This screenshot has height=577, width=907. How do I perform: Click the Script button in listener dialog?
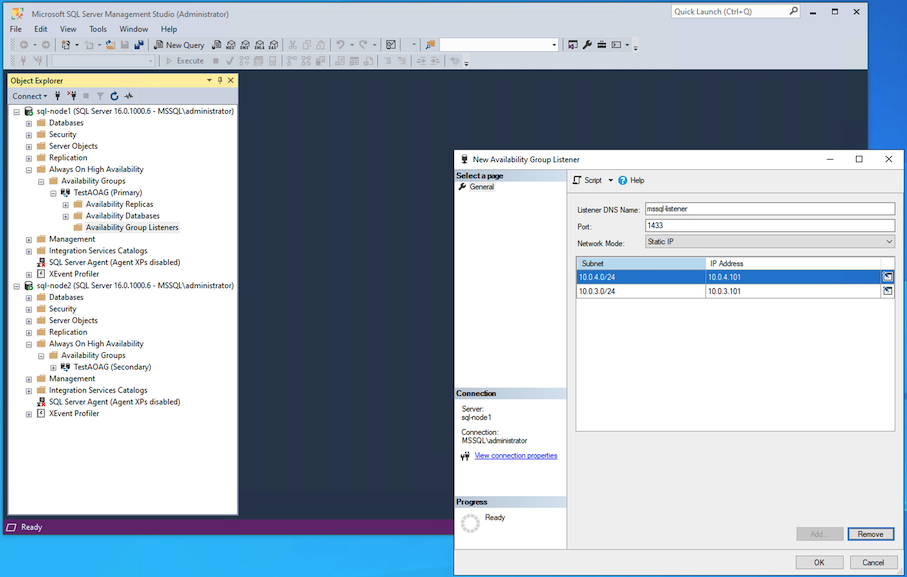(588, 180)
